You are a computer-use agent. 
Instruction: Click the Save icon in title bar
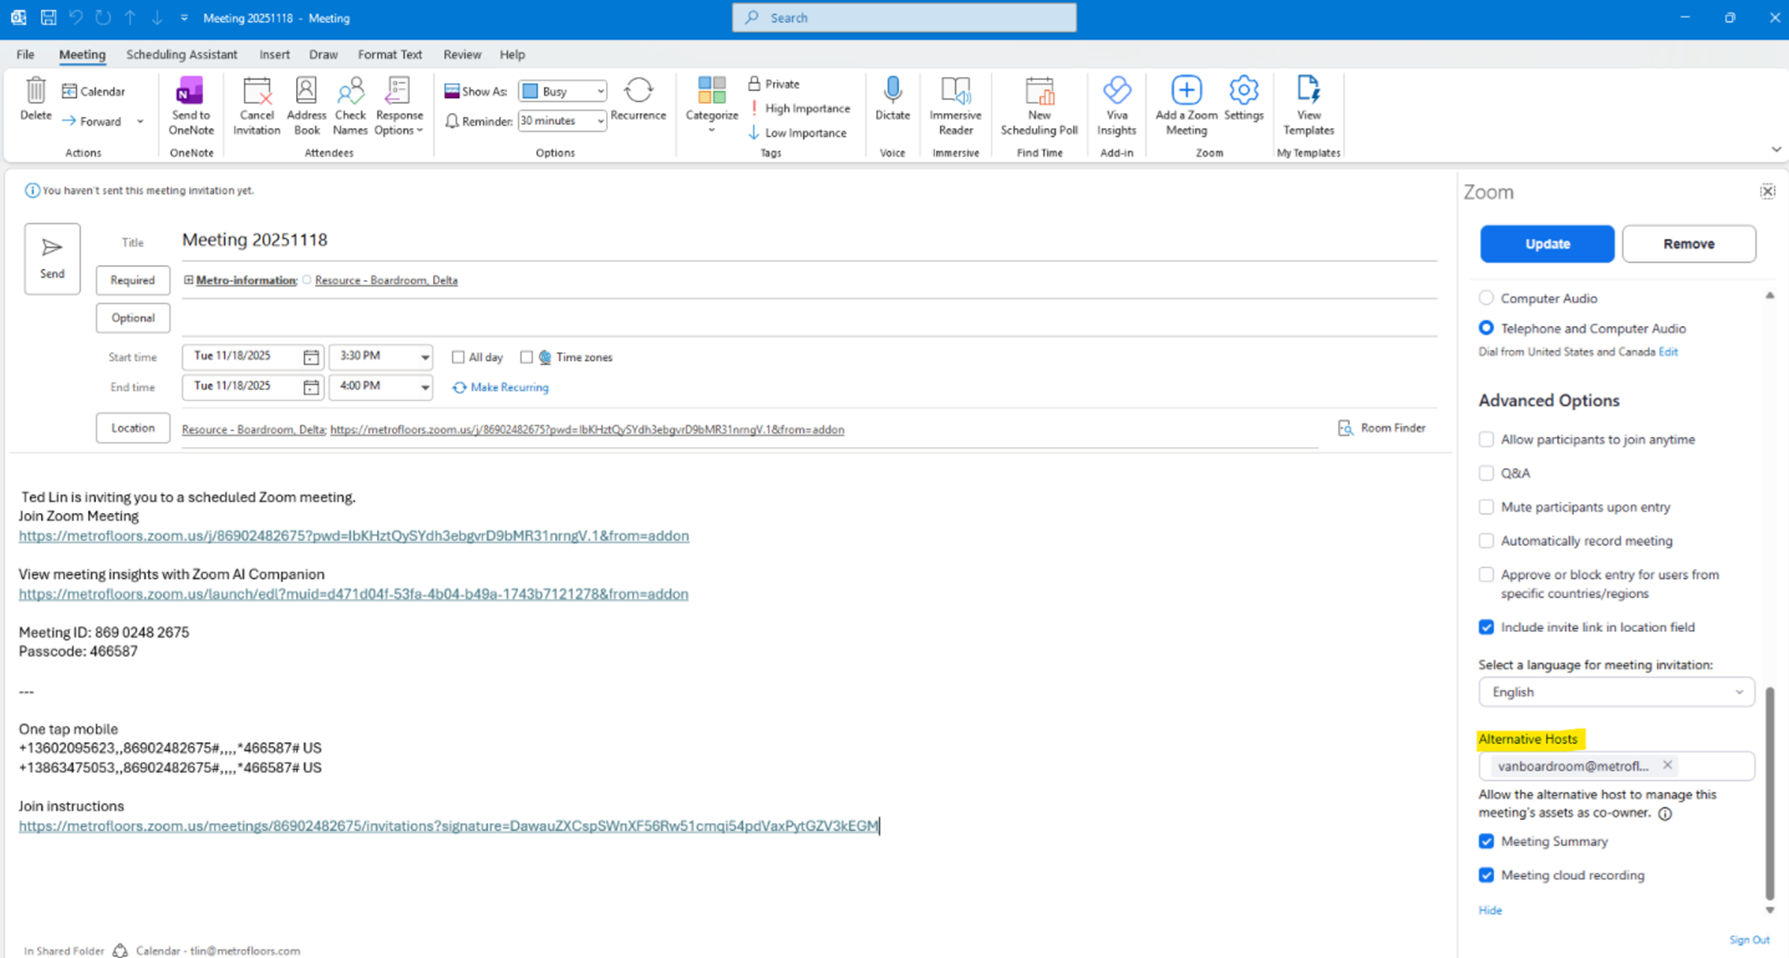48,18
